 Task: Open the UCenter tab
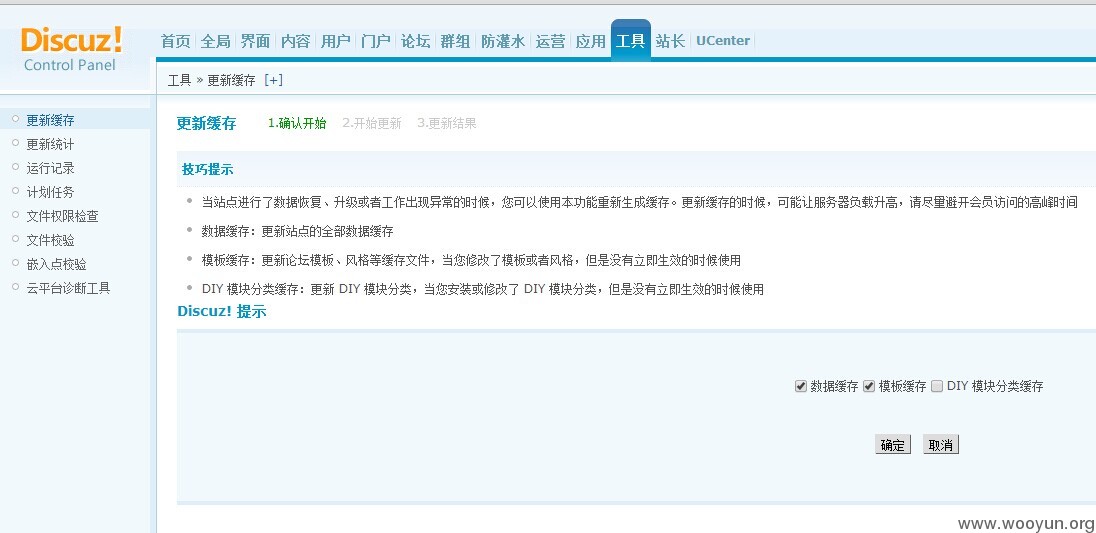click(x=723, y=41)
